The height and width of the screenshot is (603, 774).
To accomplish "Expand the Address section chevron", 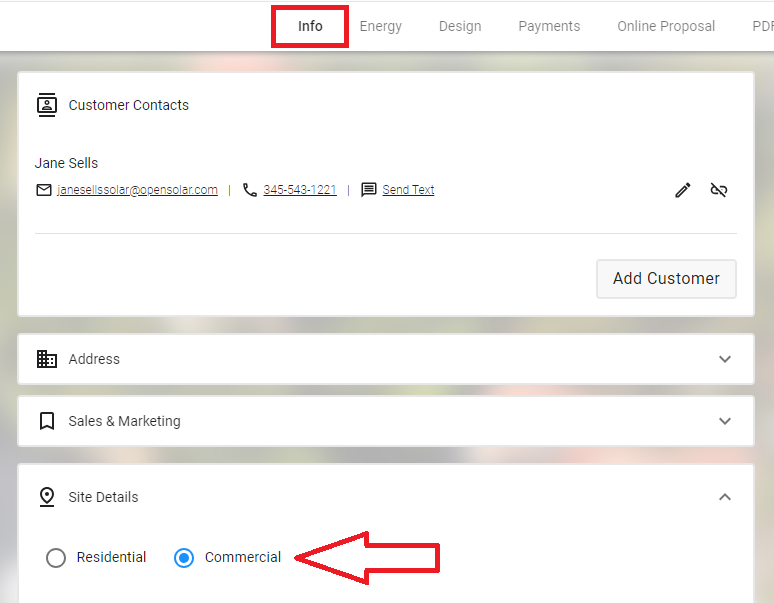I will pyautogui.click(x=725, y=359).
